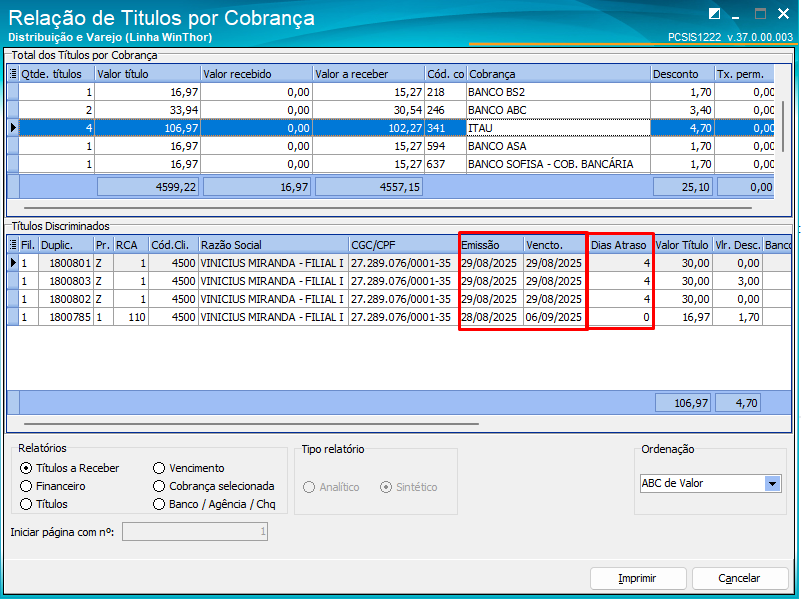This screenshot has height=602, width=801.
Task: Click the row indicator arrow of the ITAU row
Action: (13, 128)
